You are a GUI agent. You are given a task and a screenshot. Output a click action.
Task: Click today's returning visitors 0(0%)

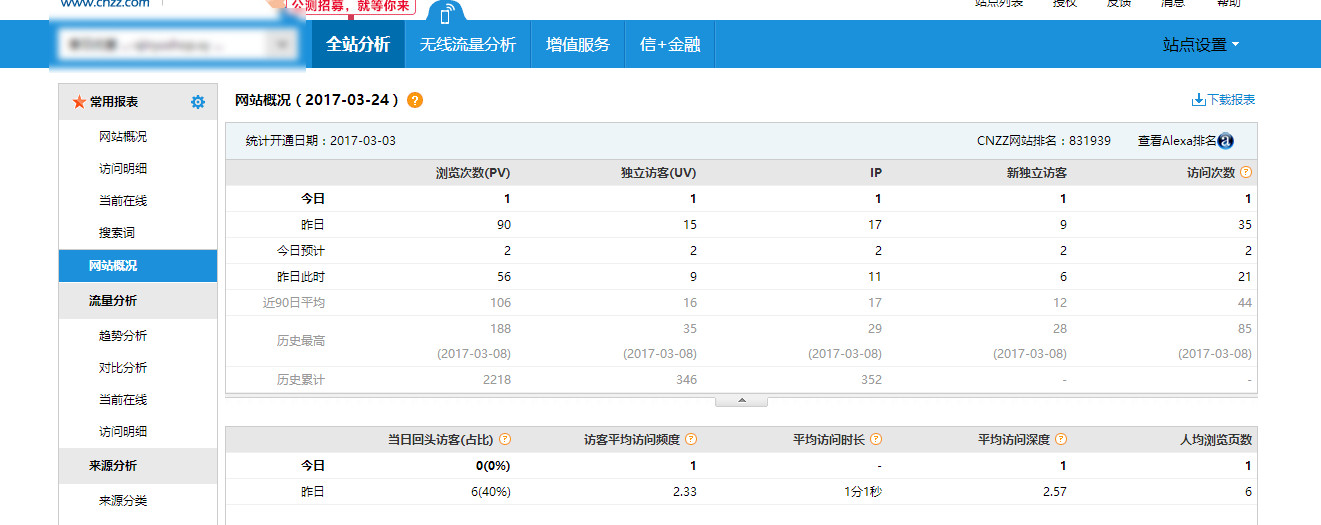pos(493,466)
